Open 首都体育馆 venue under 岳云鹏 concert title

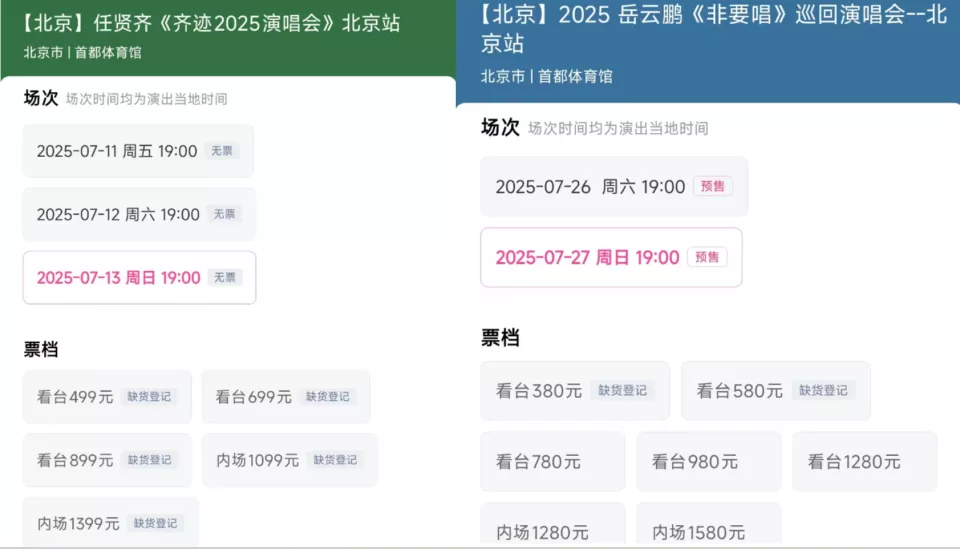(x=575, y=76)
